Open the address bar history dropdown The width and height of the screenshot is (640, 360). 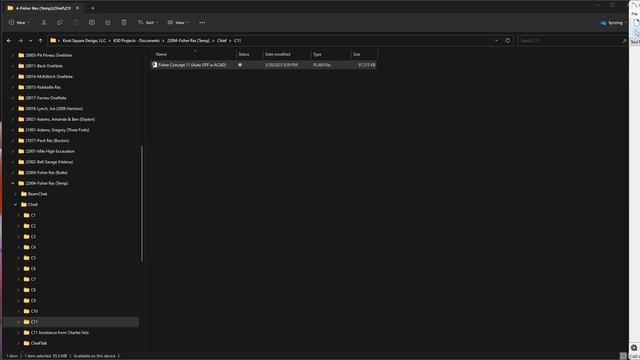(496, 40)
